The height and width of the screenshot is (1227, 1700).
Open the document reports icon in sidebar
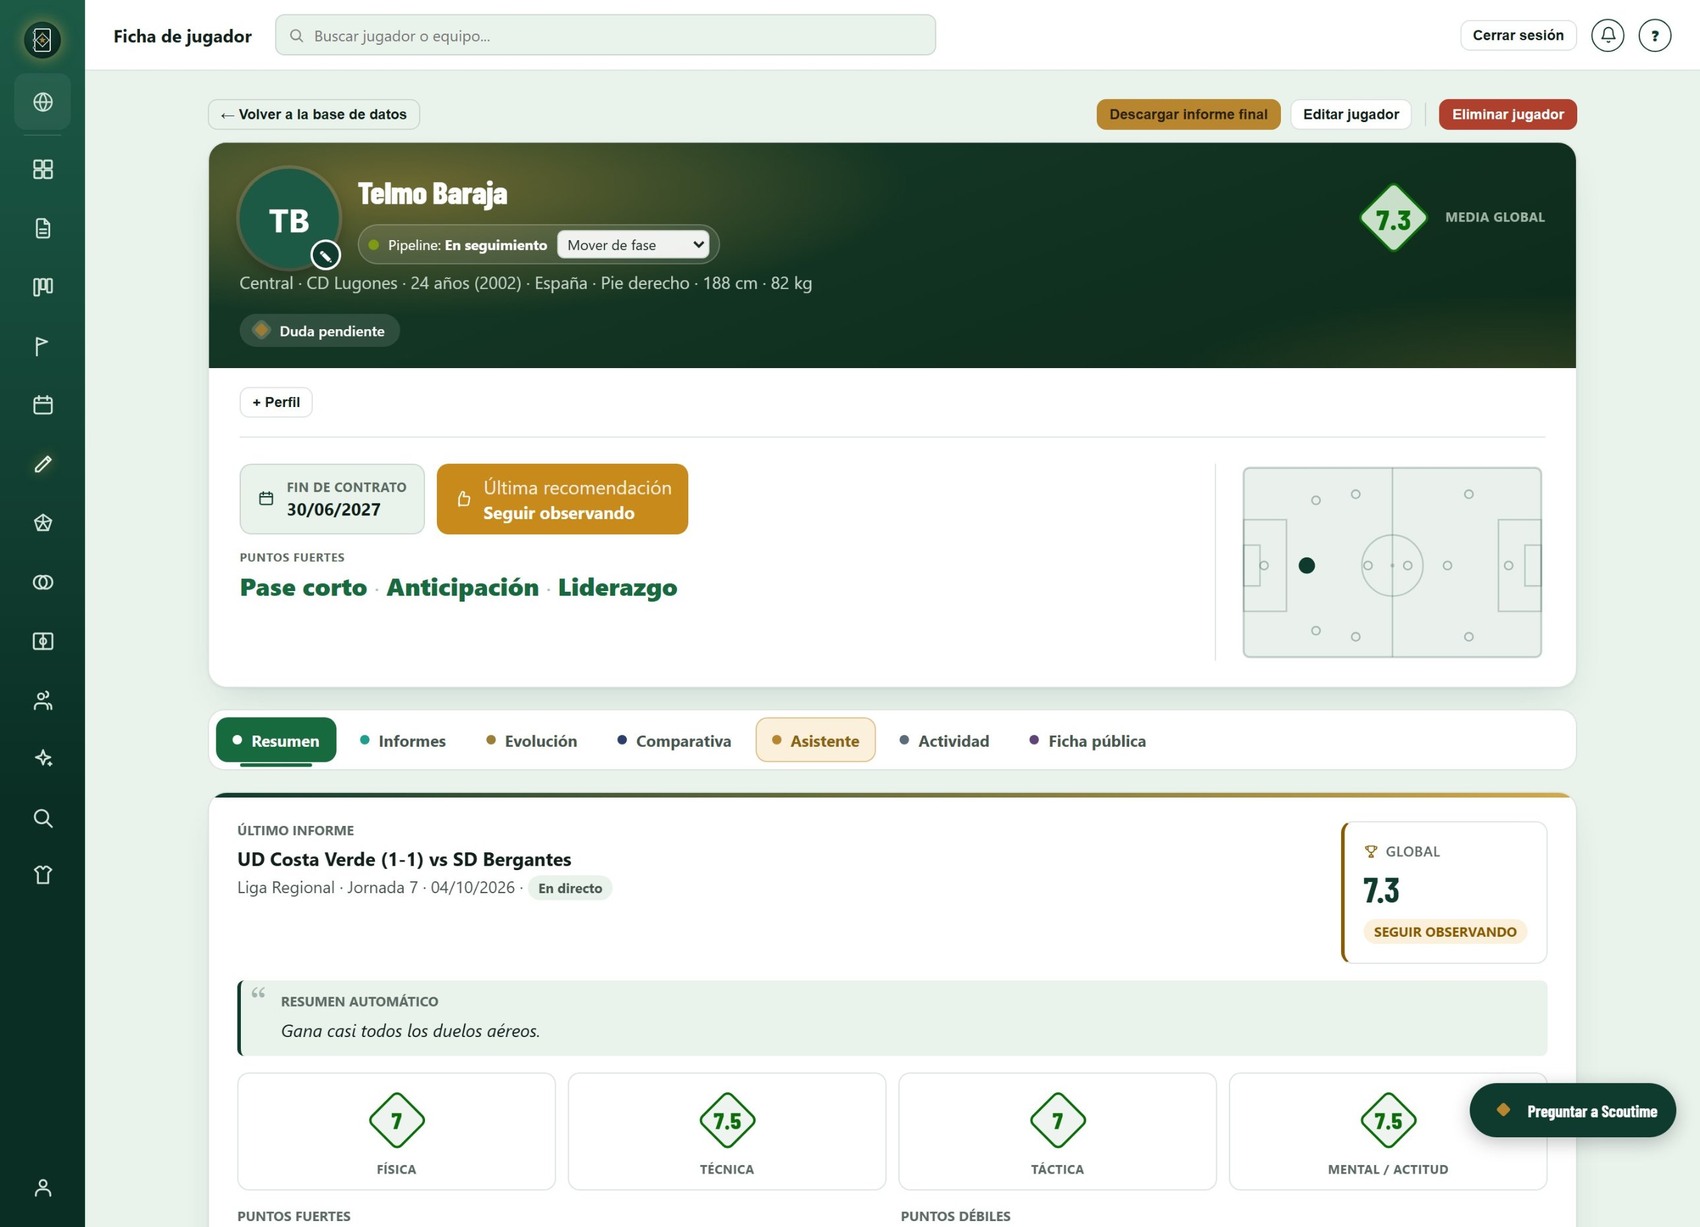pos(42,228)
